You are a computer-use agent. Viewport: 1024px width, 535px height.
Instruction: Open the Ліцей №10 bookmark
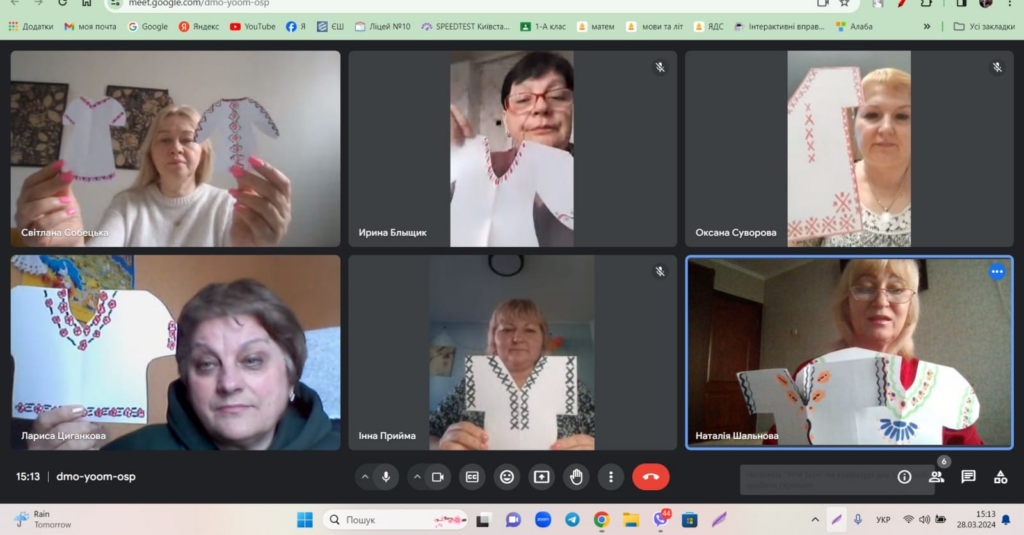pos(383,27)
